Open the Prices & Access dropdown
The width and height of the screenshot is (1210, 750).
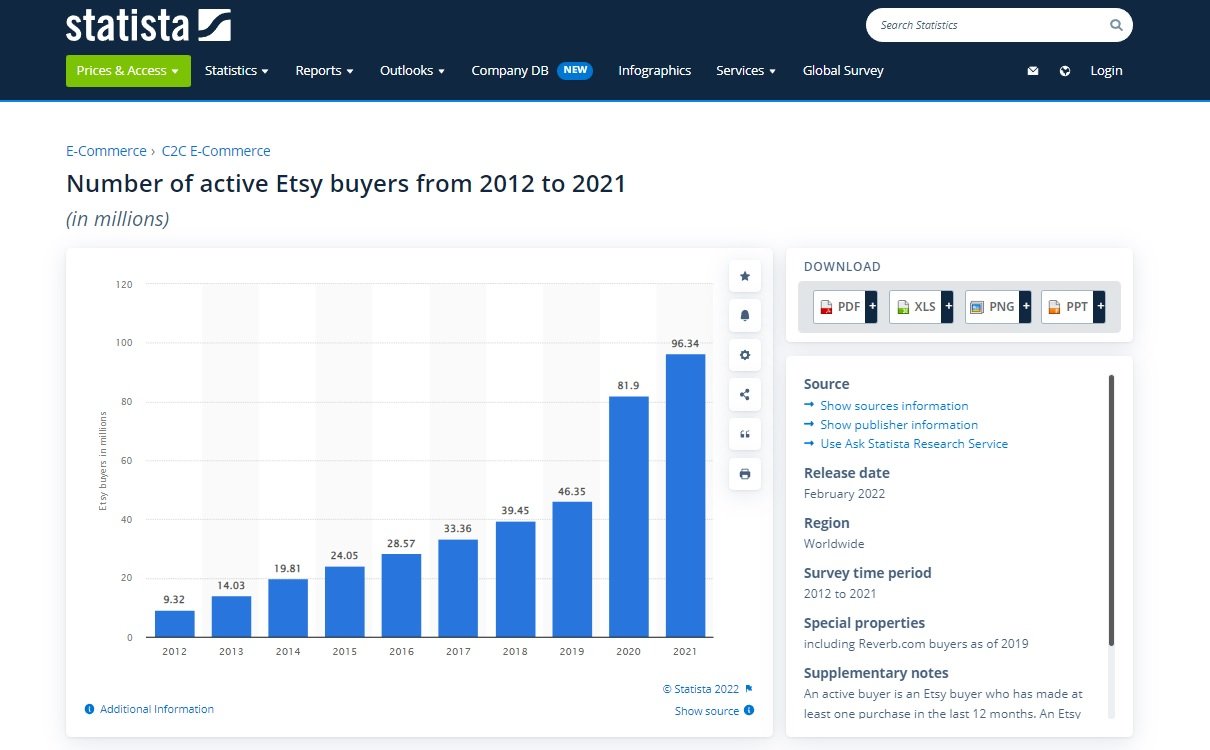pyautogui.click(x=128, y=71)
